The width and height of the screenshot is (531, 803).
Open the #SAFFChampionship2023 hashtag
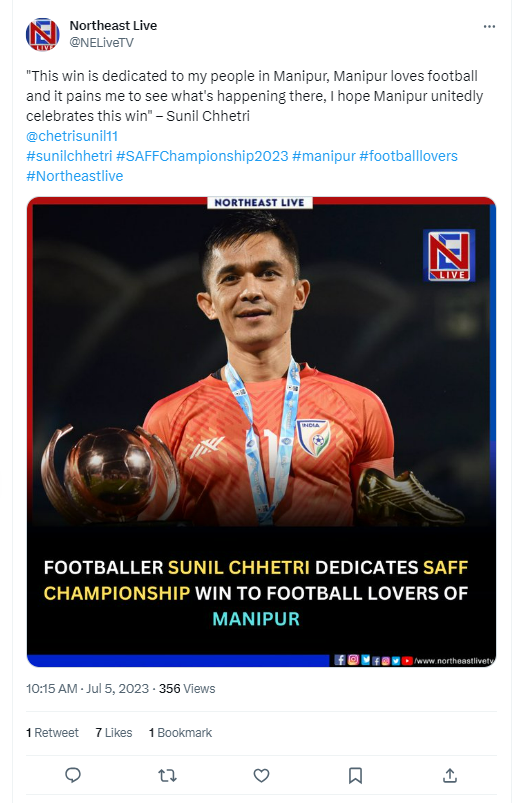(202, 156)
